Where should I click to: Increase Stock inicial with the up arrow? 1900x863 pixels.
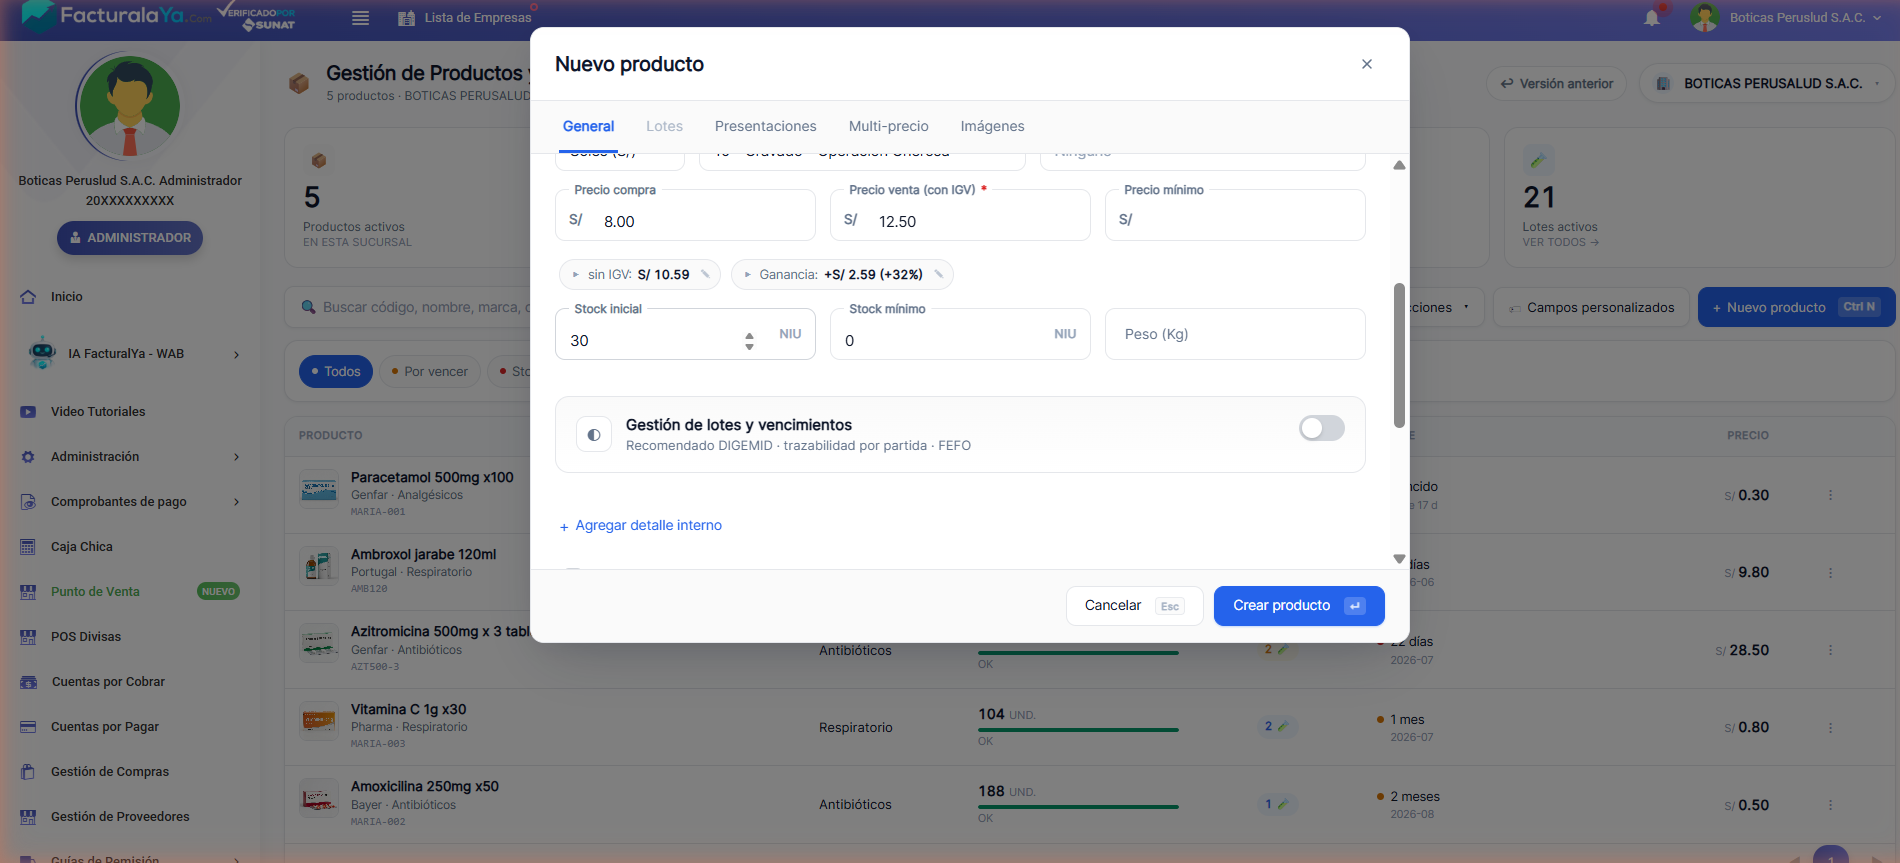click(749, 336)
